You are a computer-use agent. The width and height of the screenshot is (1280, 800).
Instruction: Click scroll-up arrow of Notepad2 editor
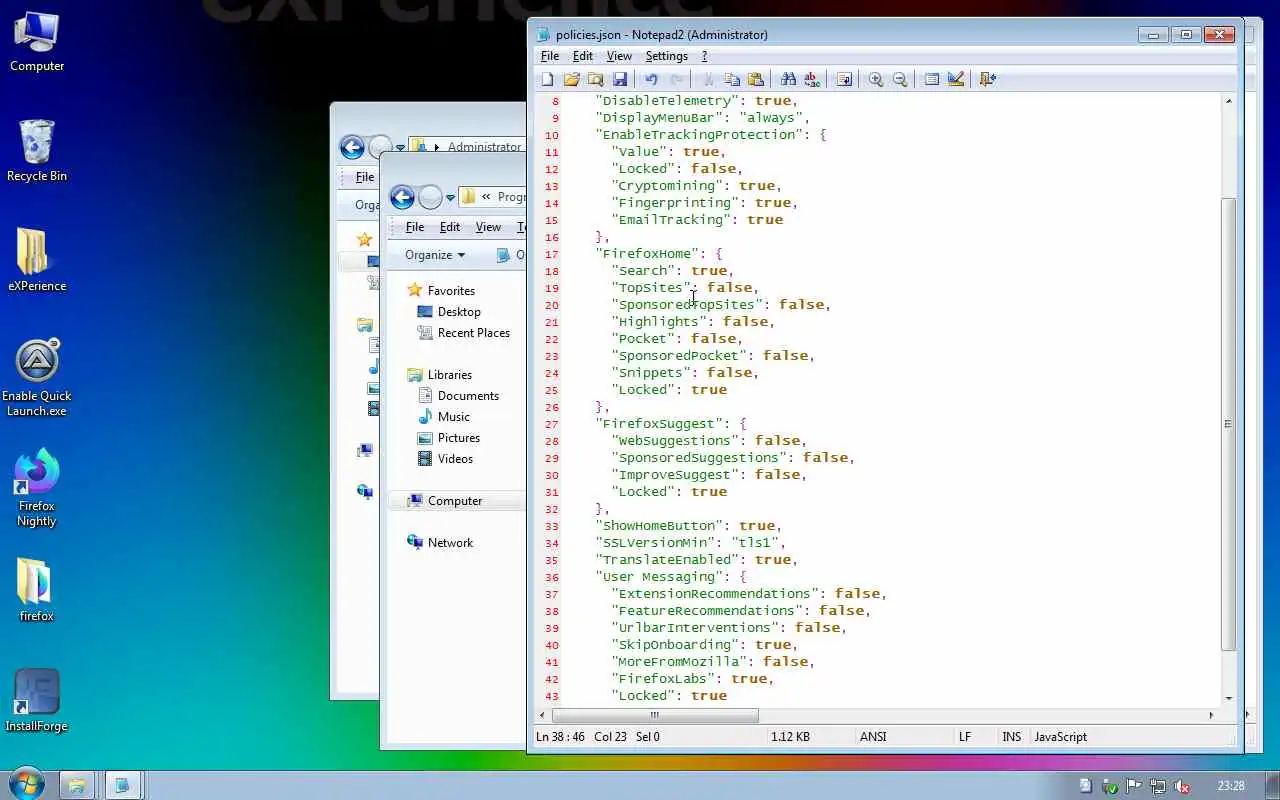(x=1229, y=101)
